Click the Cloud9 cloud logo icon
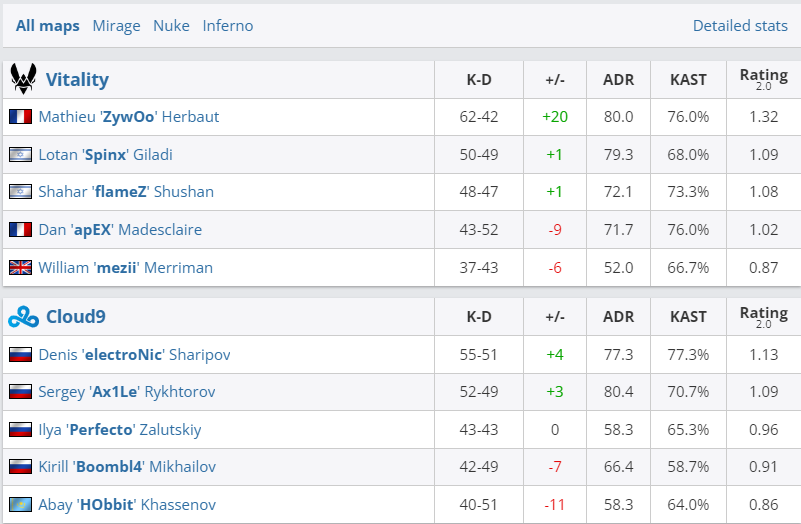This screenshot has height=524, width=801. pyautogui.click(x=23, y=317)
